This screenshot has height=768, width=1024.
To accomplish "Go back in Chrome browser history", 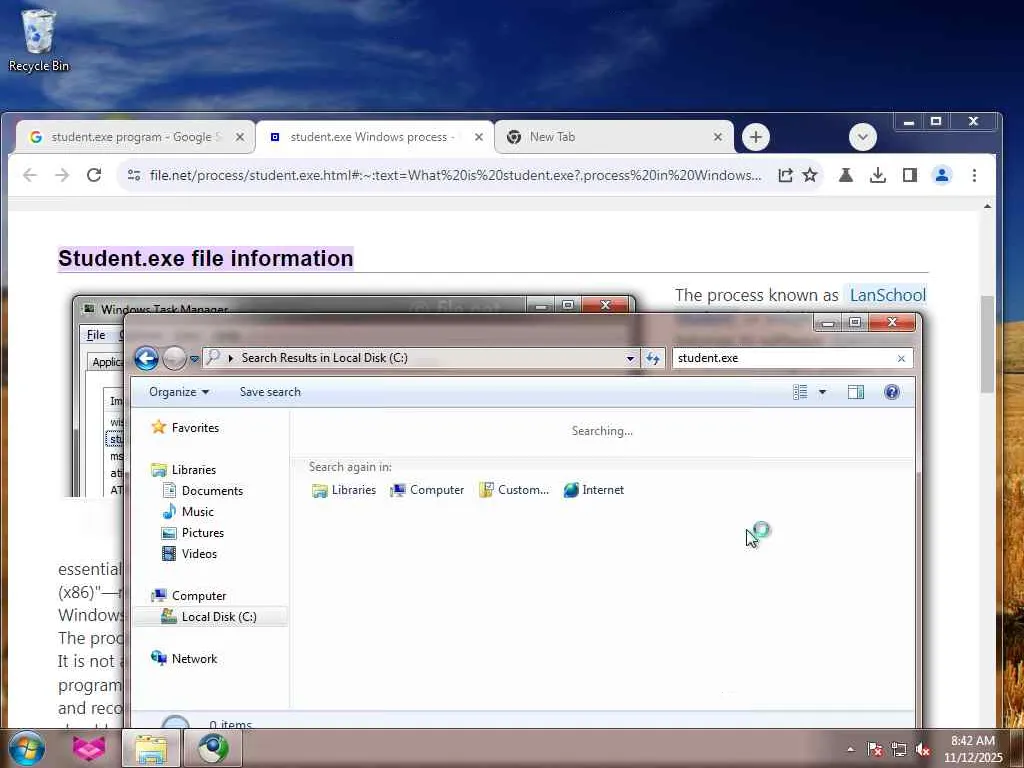I will 29,175.
